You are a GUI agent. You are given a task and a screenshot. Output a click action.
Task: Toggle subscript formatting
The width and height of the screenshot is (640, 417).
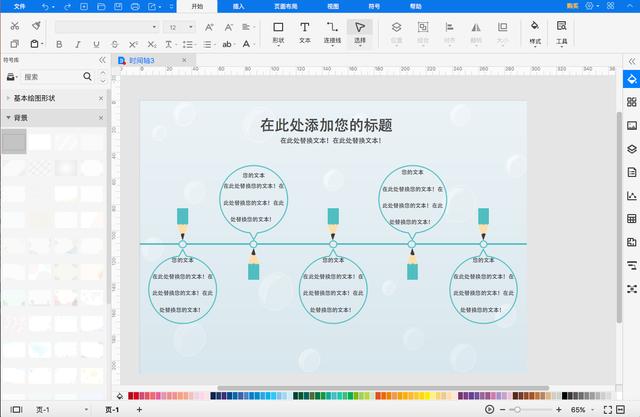coord(152,44)
